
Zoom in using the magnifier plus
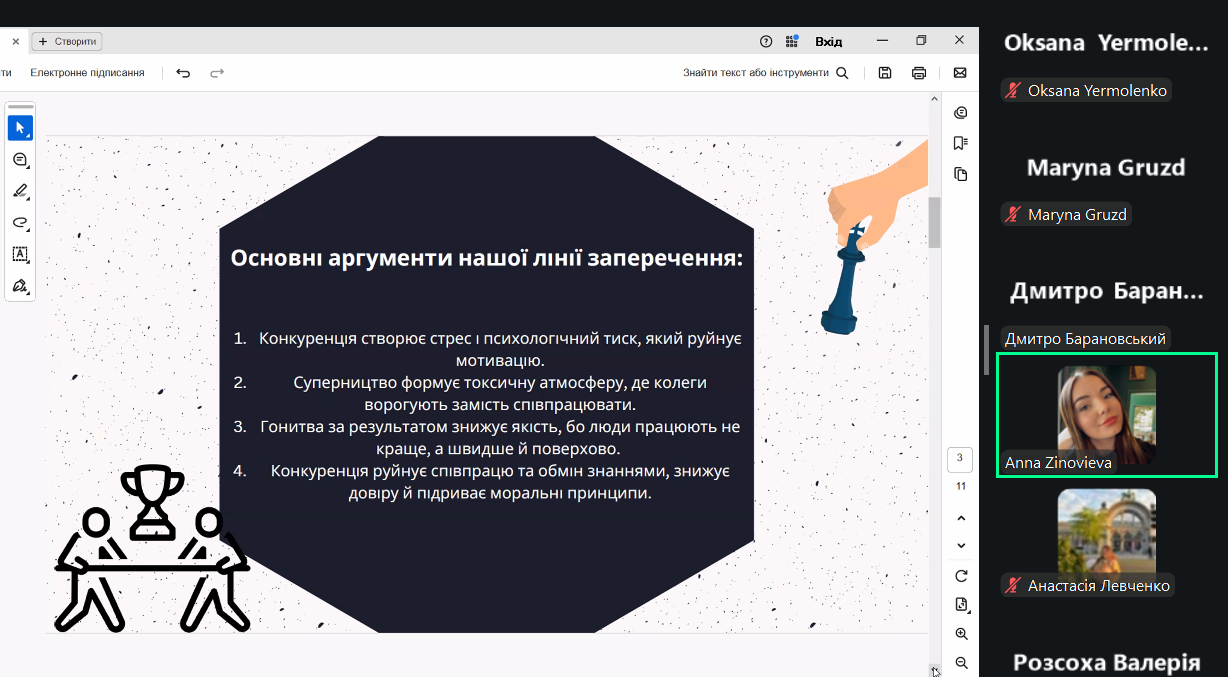(x=961, y=634)
